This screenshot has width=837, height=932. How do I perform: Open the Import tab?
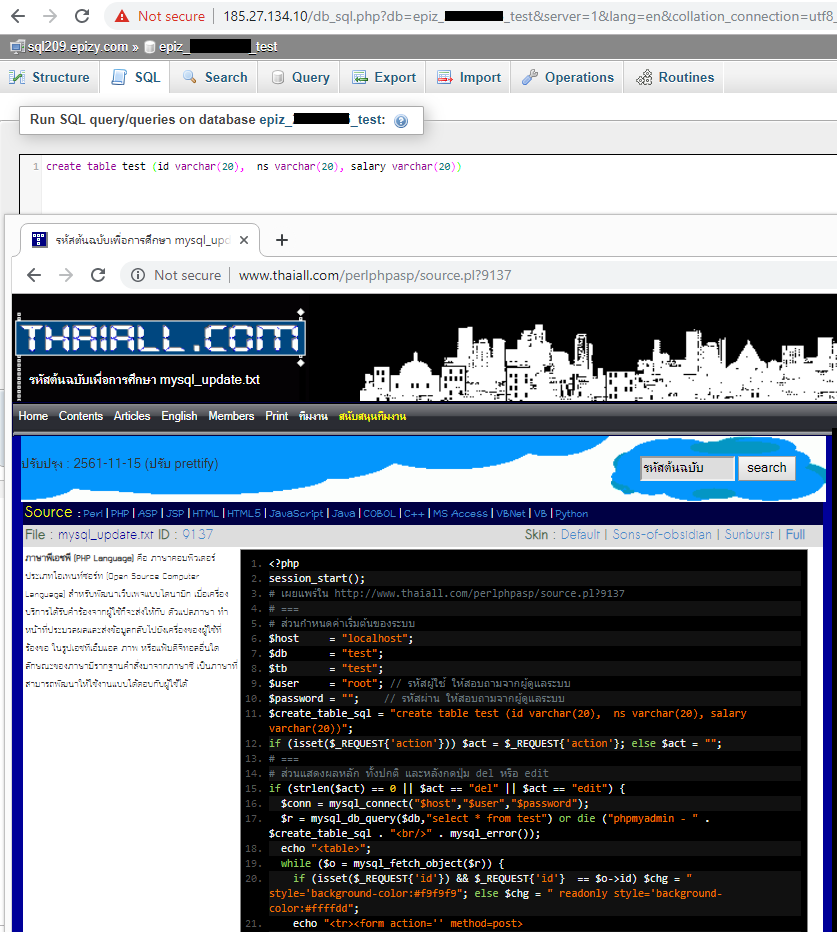(x=469, y=77)
